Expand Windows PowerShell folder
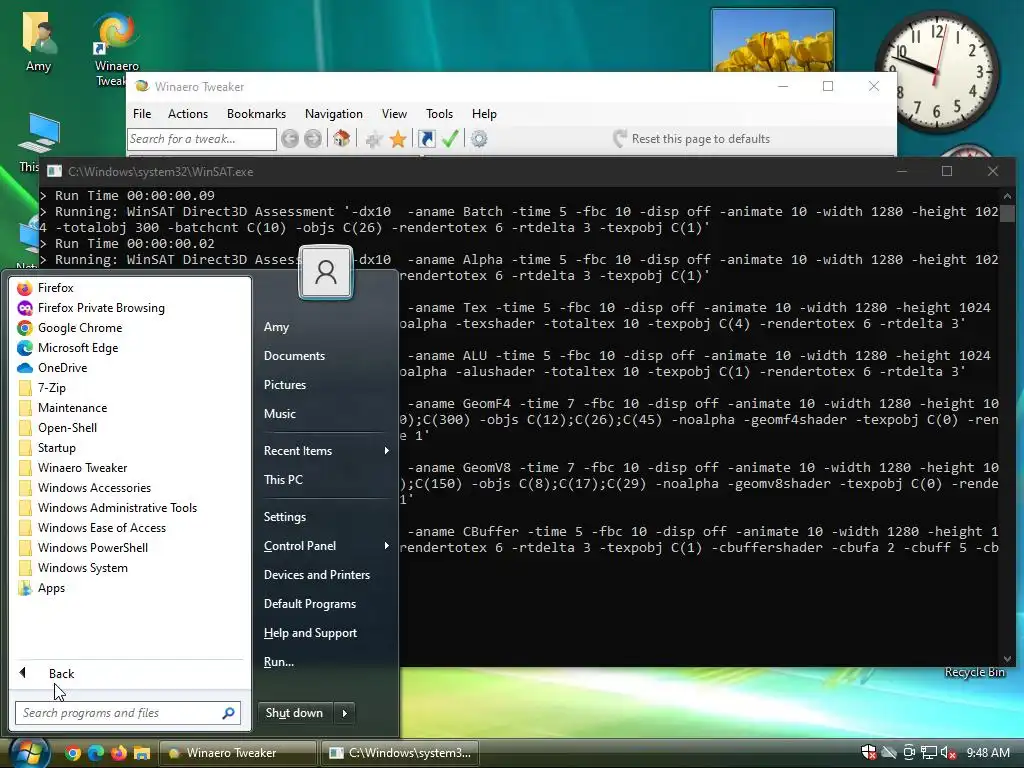Screen dimensions: 1024x768 pyautogui.click(x=131, y=548)
